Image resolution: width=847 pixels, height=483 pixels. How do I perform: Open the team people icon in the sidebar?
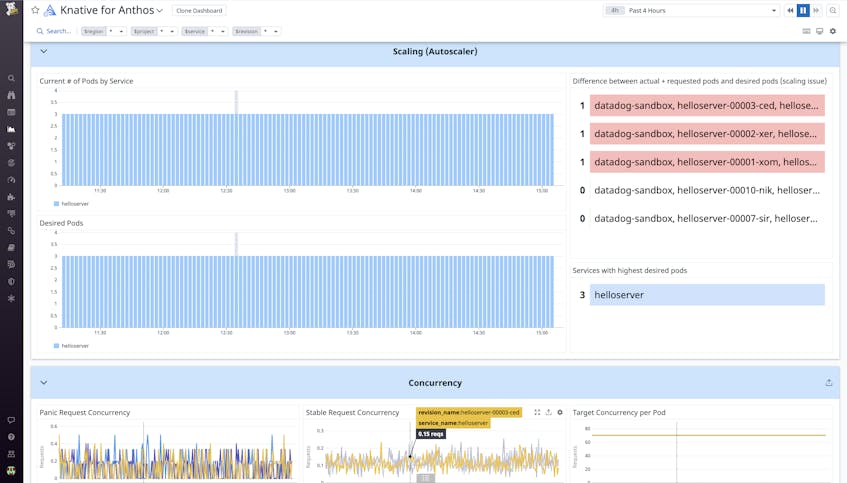[x=11, y=454]
